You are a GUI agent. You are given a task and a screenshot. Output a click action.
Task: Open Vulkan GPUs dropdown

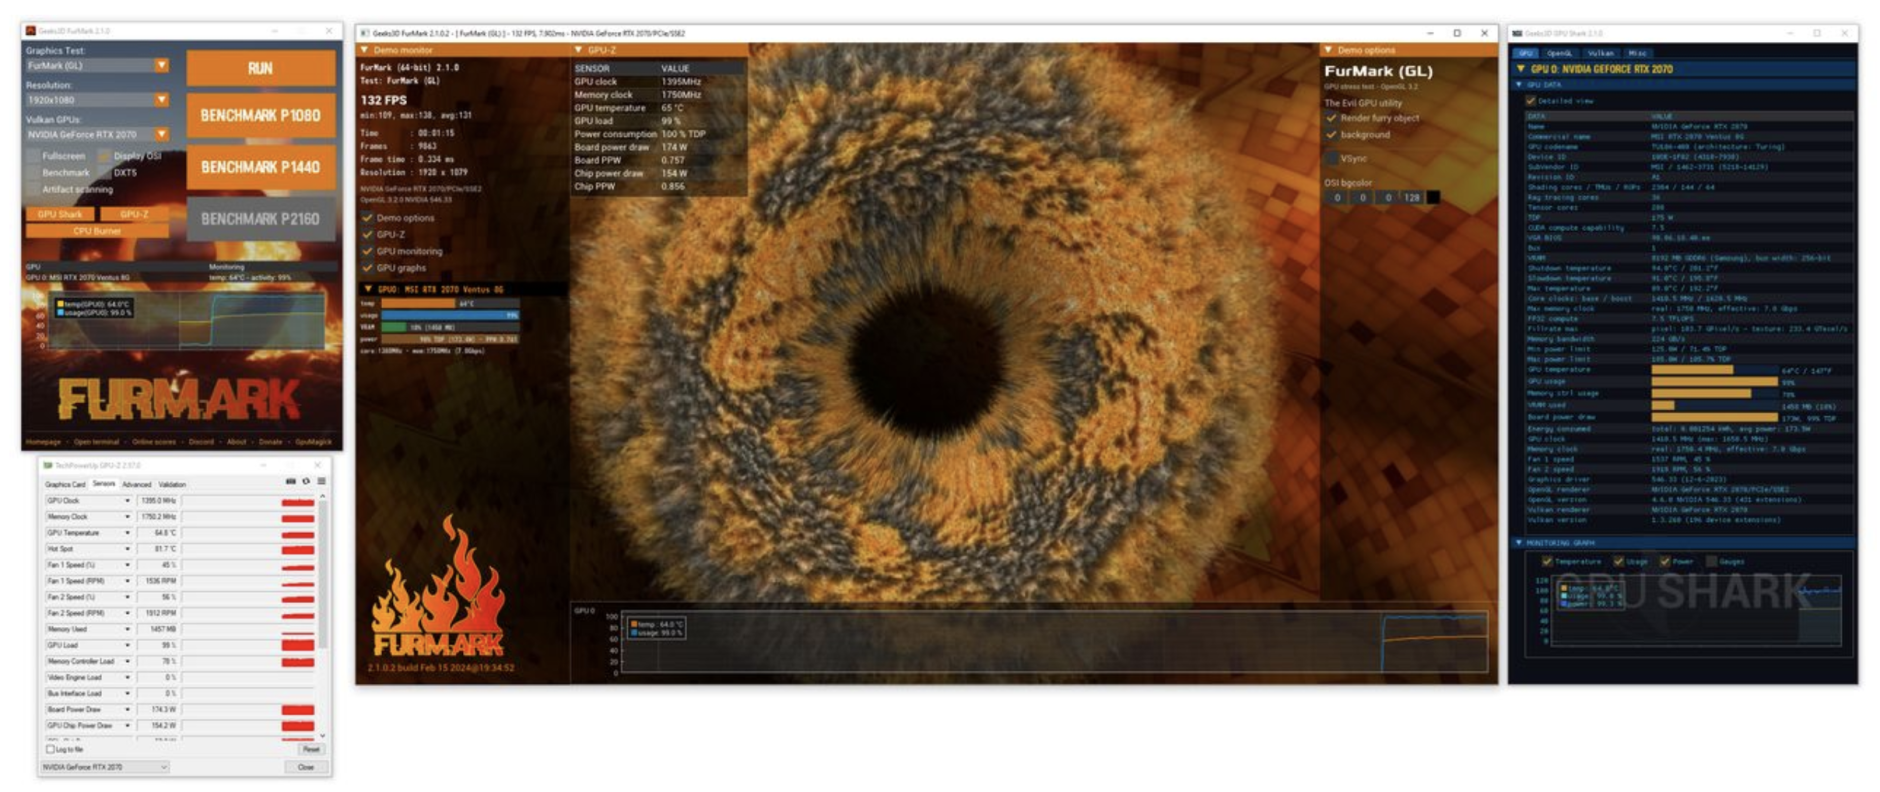coord(97,134)
